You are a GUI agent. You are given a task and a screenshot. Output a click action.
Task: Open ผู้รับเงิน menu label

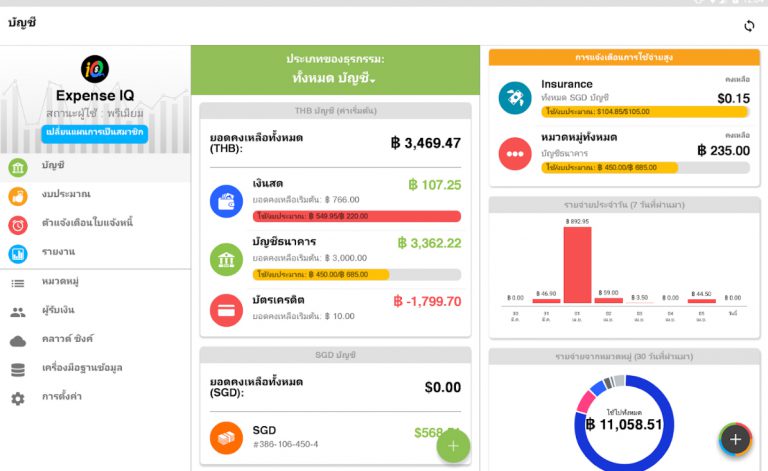(58, 309)
